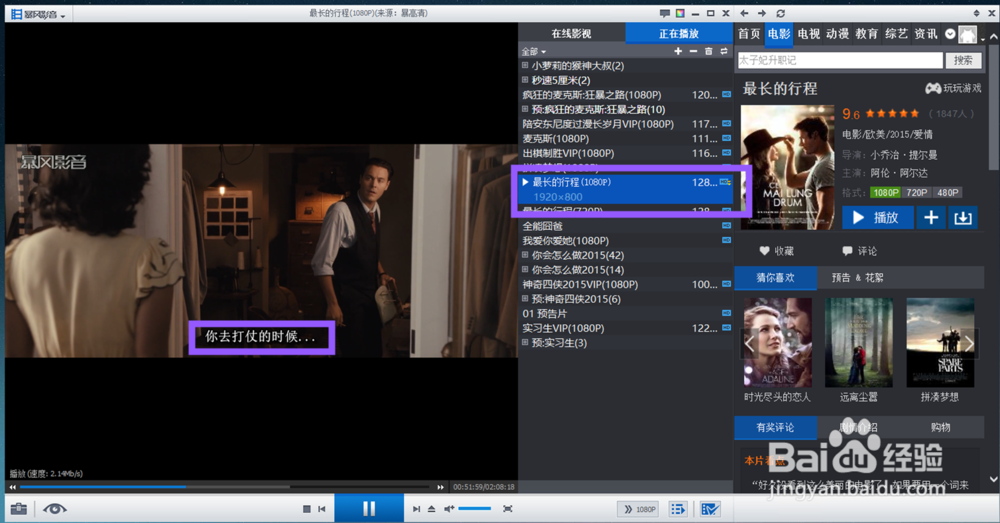Click the blue 播放 button
The width and height of the screenshot is (1000, 523).
click(878, 217)
